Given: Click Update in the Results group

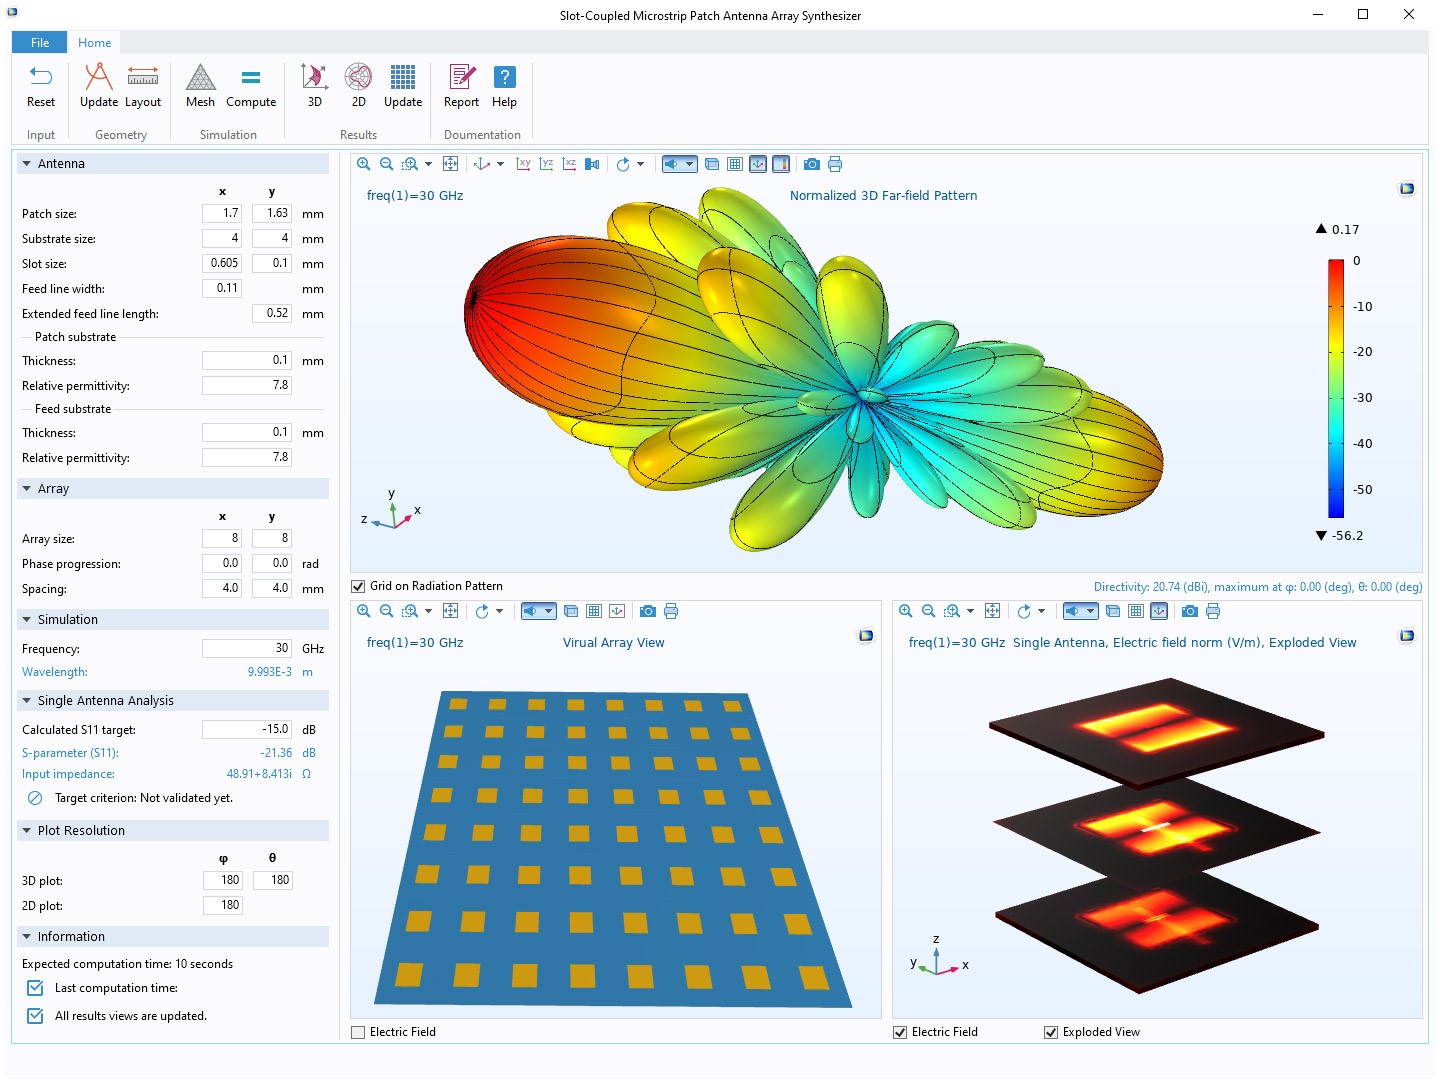Looking at the screenshot, I should tap(403, 78).
